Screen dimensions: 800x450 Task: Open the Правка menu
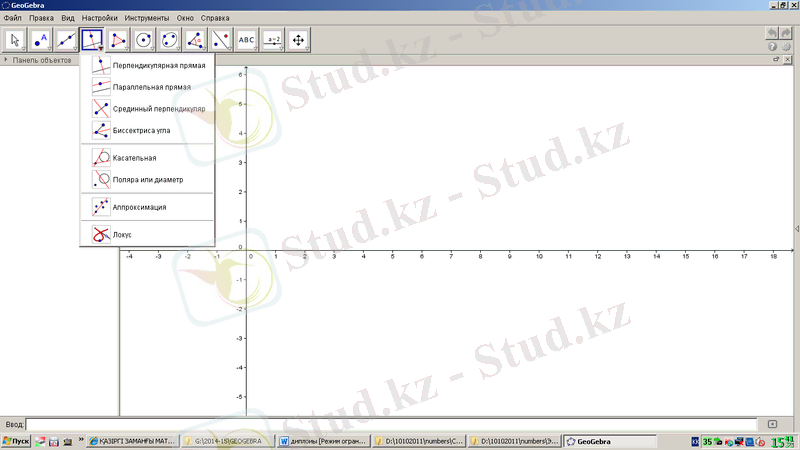coord(41,18)
